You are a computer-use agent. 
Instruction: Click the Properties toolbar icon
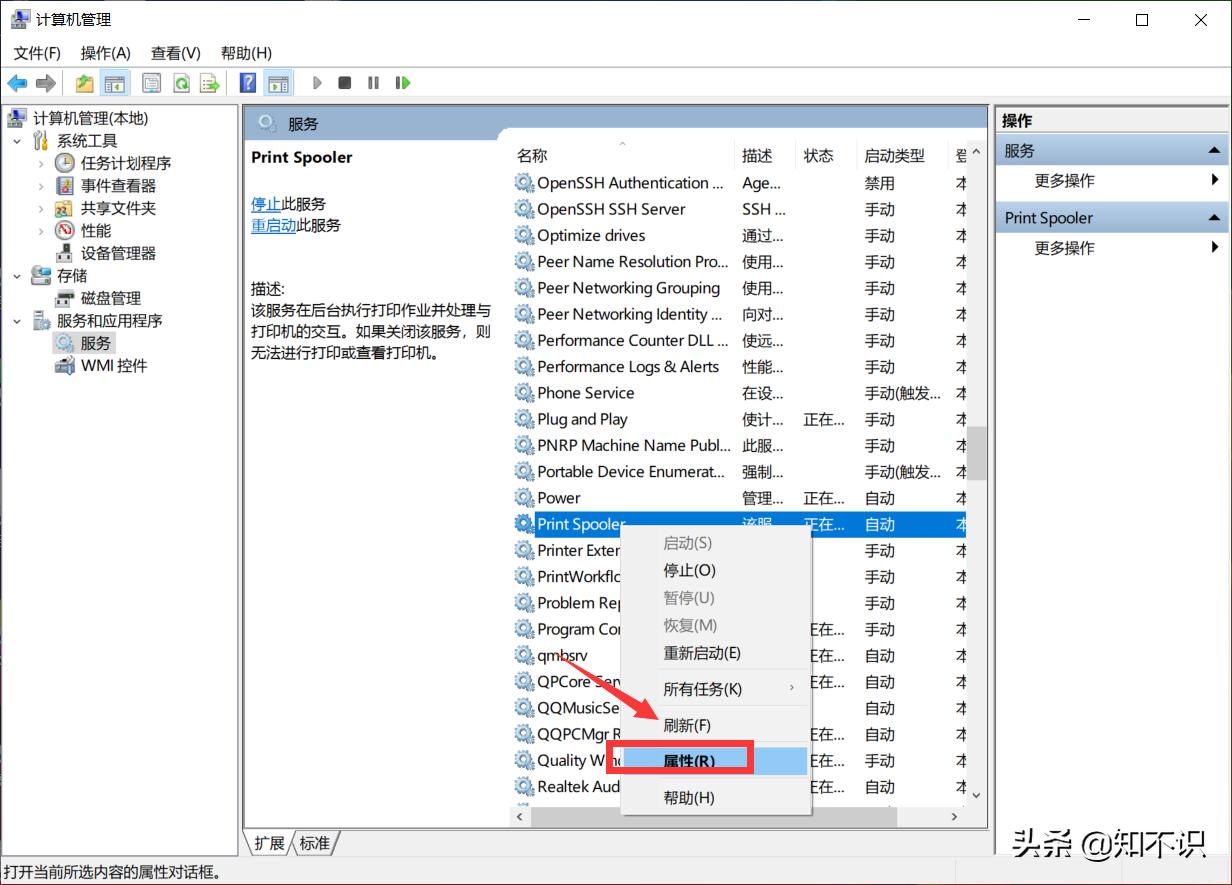tap(150, 82)
